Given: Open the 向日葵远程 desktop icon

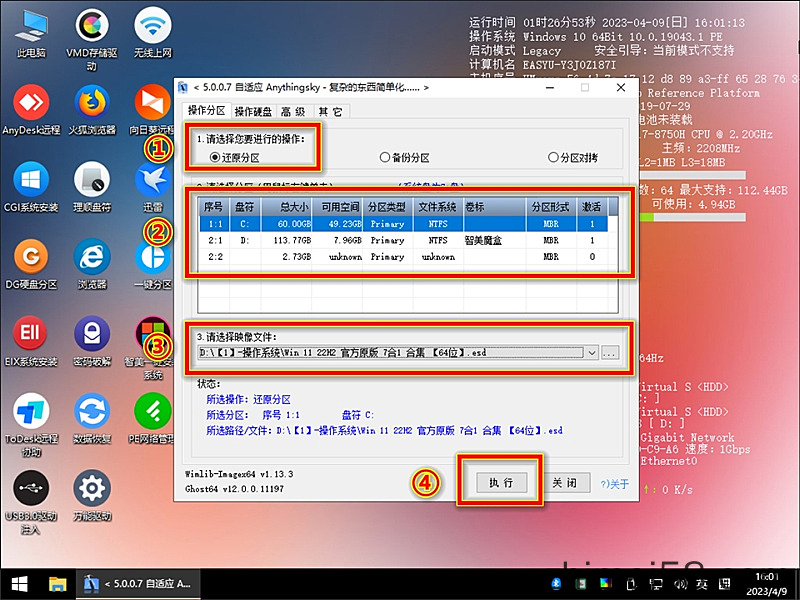Looking at the screenshot, I should [153, 110].
